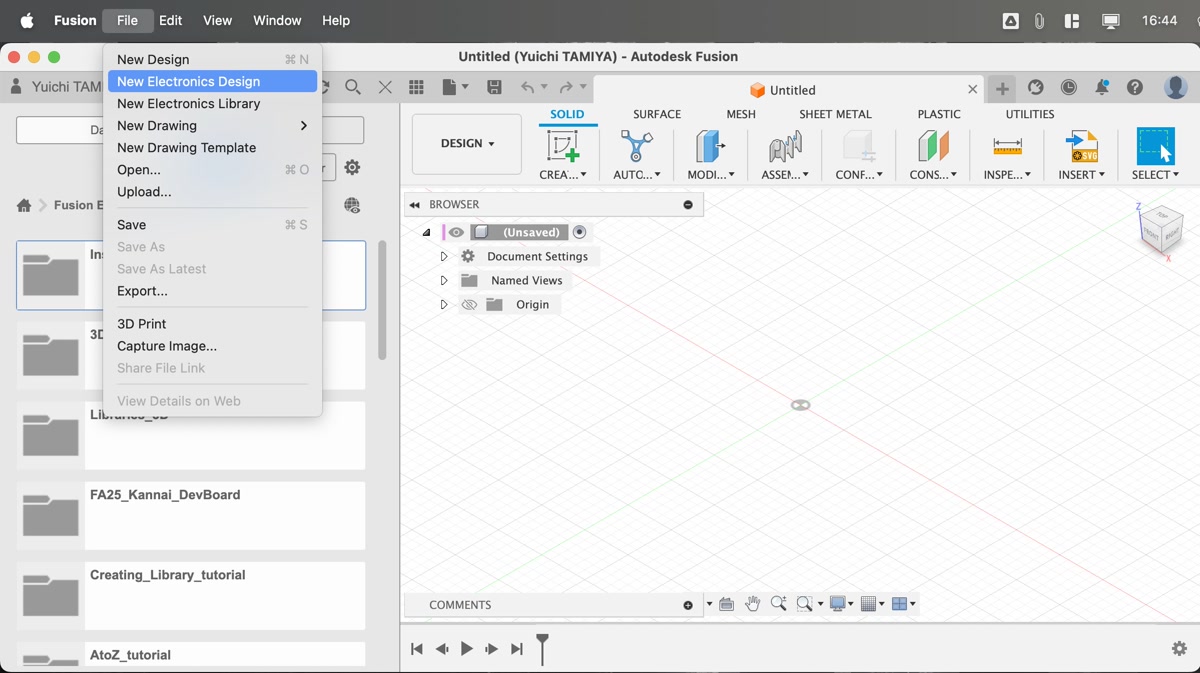Collapse Browser with double-arrow icon
Viewport: 1200px width, 673px height.
[414, 204]
